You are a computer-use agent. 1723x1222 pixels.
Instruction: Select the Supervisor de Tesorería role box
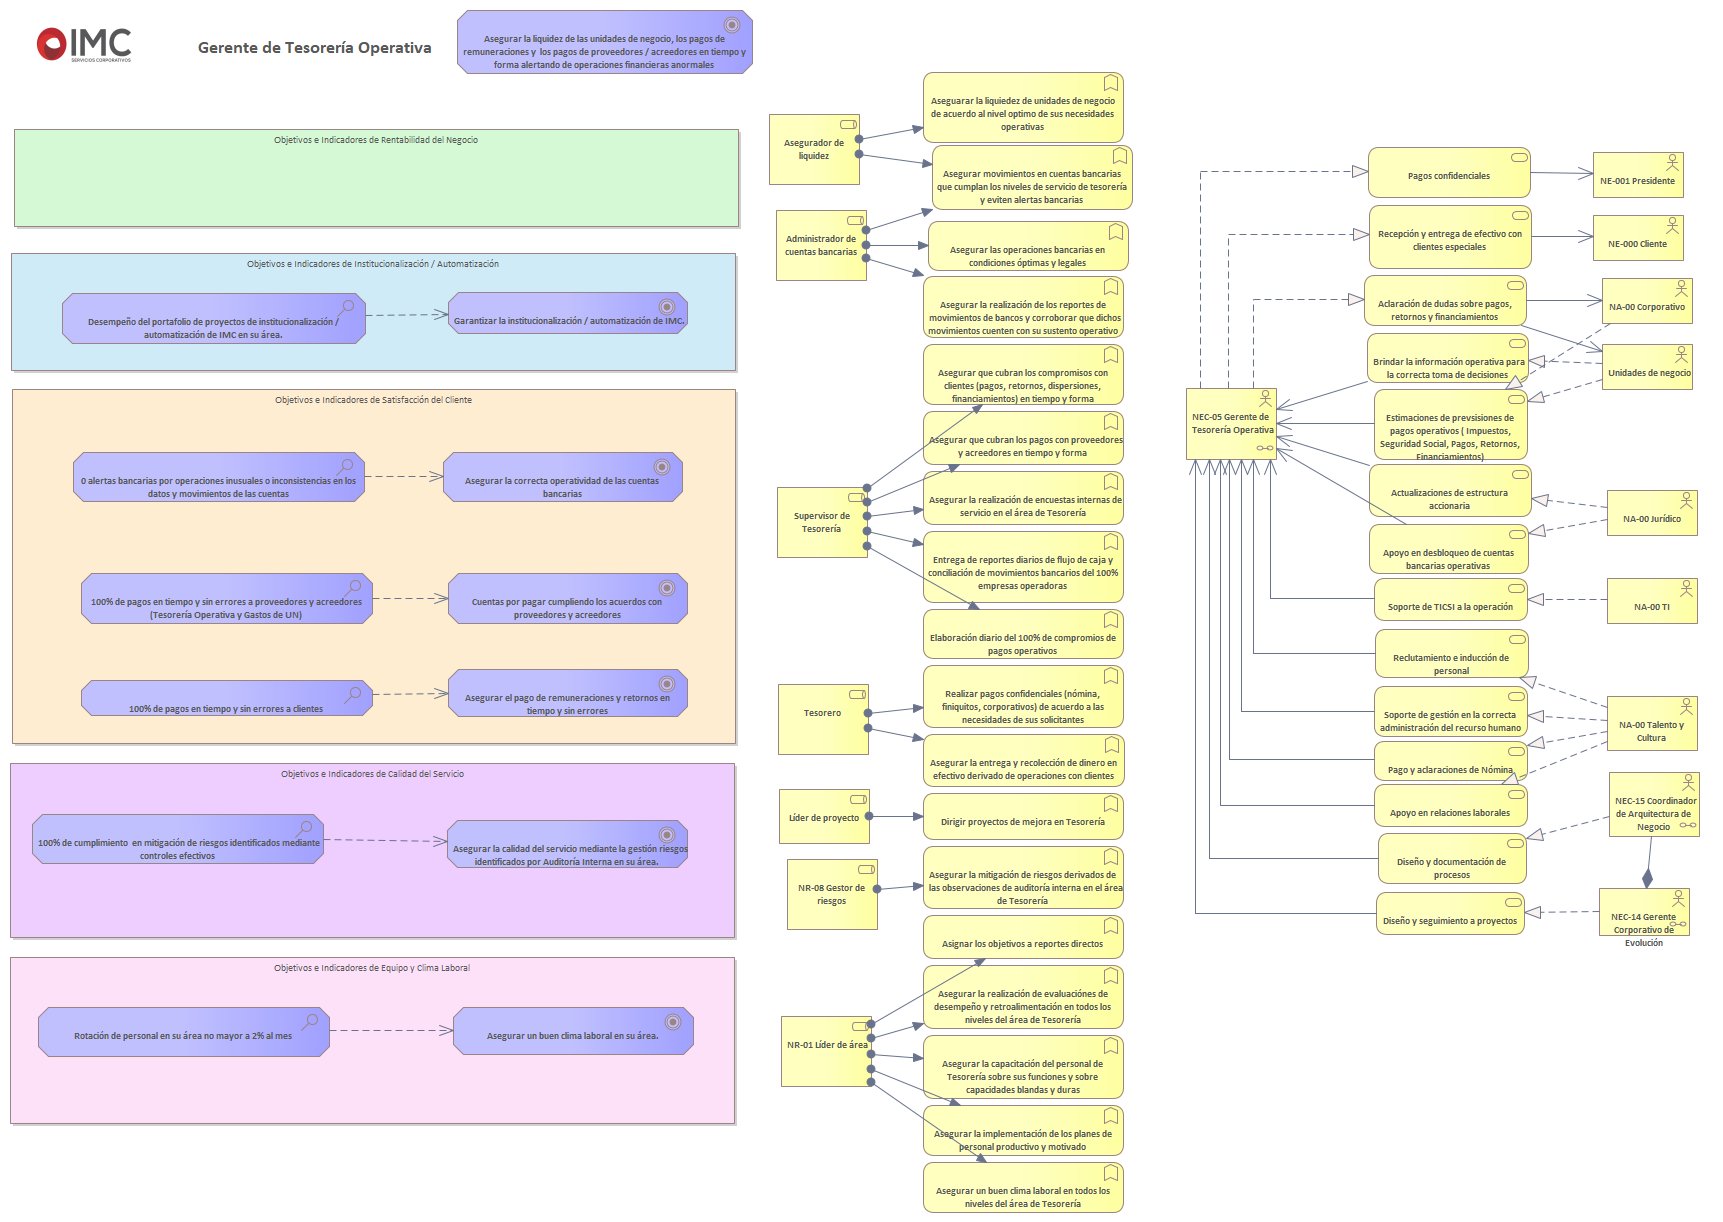coord(821,523)
